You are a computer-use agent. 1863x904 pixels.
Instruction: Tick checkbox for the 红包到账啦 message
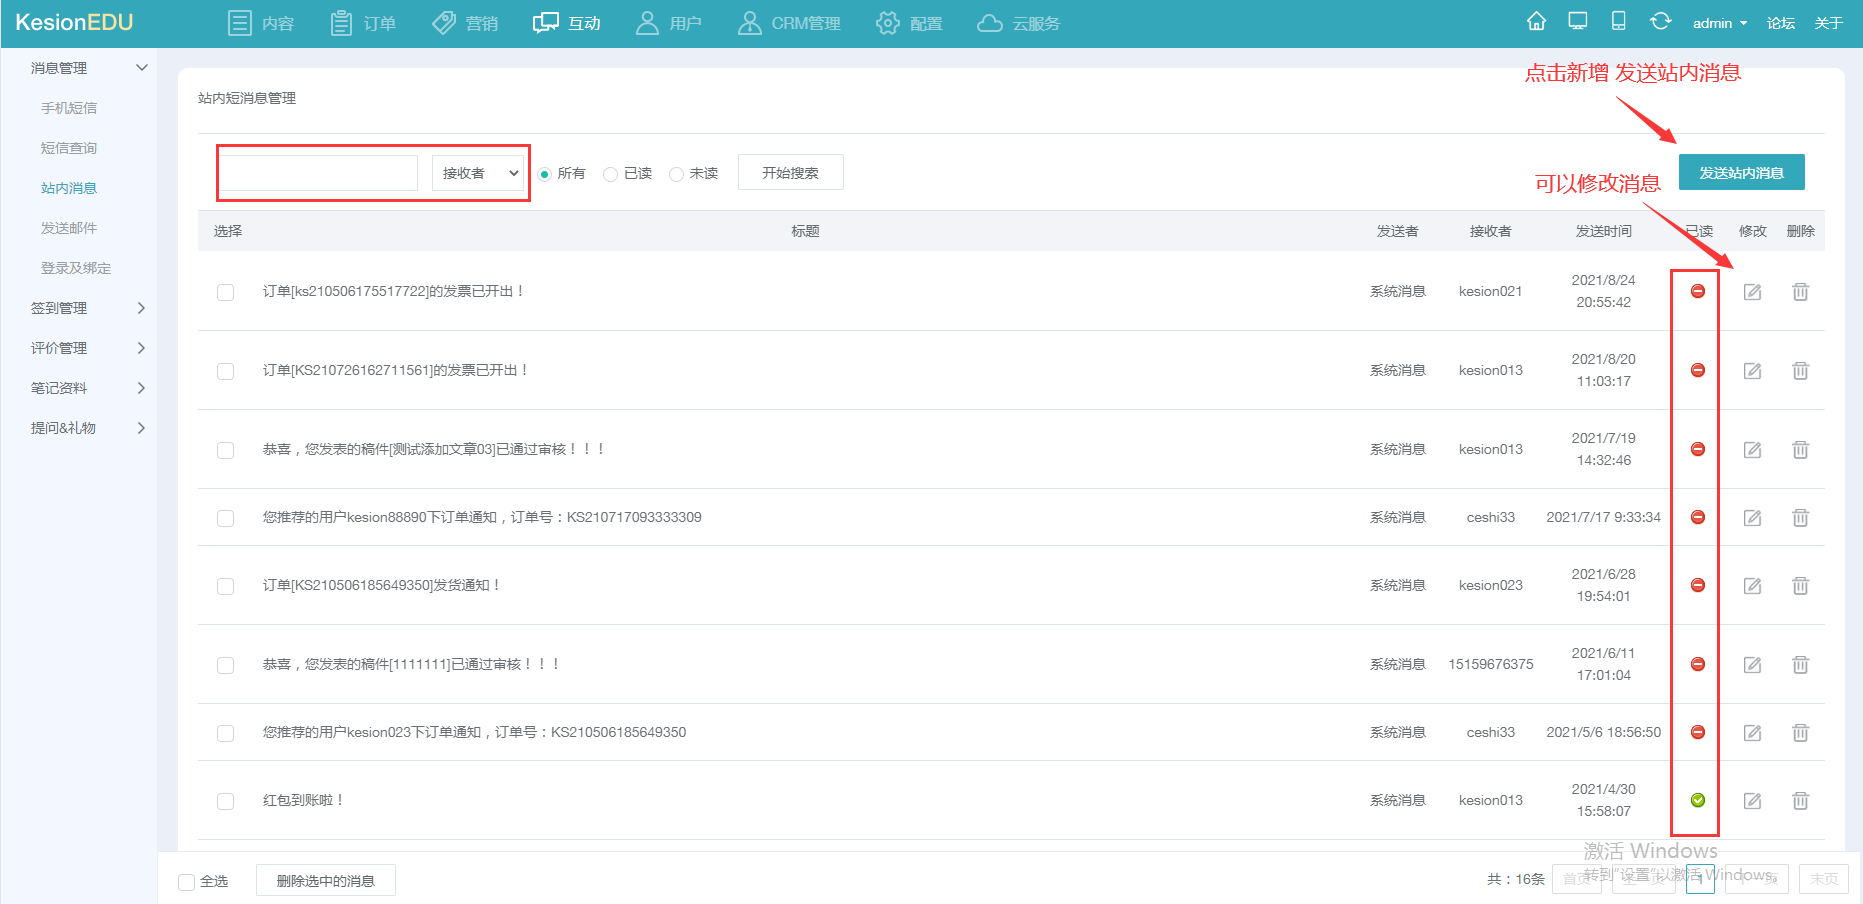coord(226,801)
